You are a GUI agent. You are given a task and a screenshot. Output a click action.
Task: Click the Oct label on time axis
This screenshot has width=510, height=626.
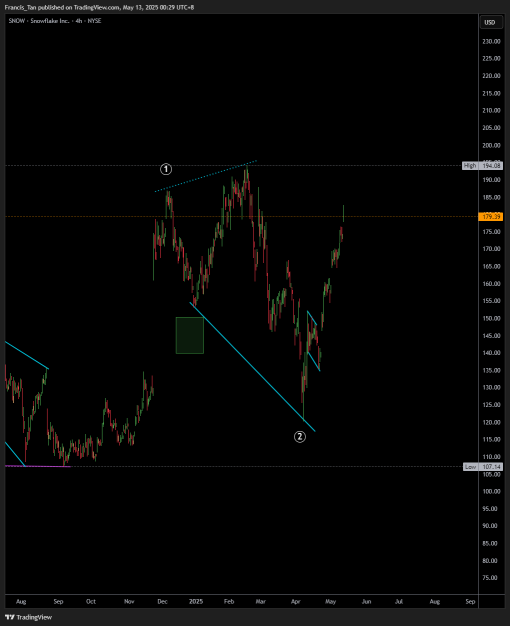coord(91,601)
